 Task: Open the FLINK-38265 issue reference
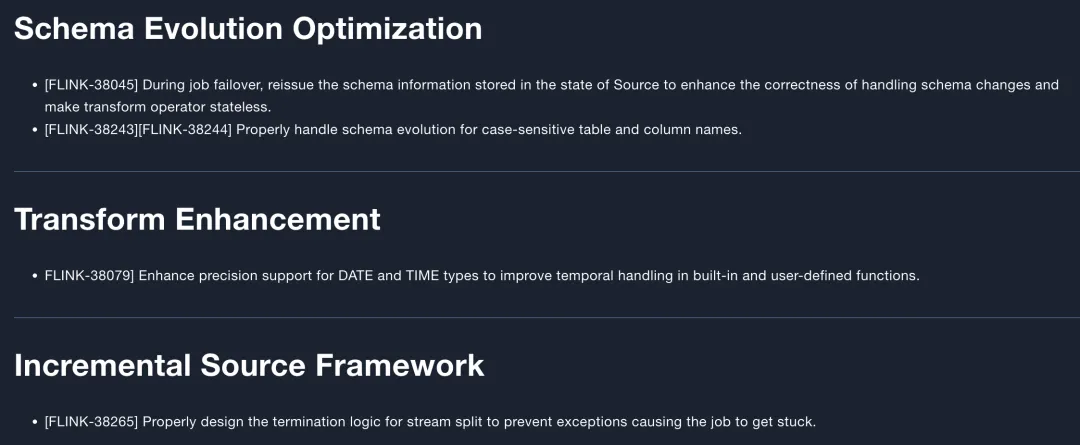point(91,421)
